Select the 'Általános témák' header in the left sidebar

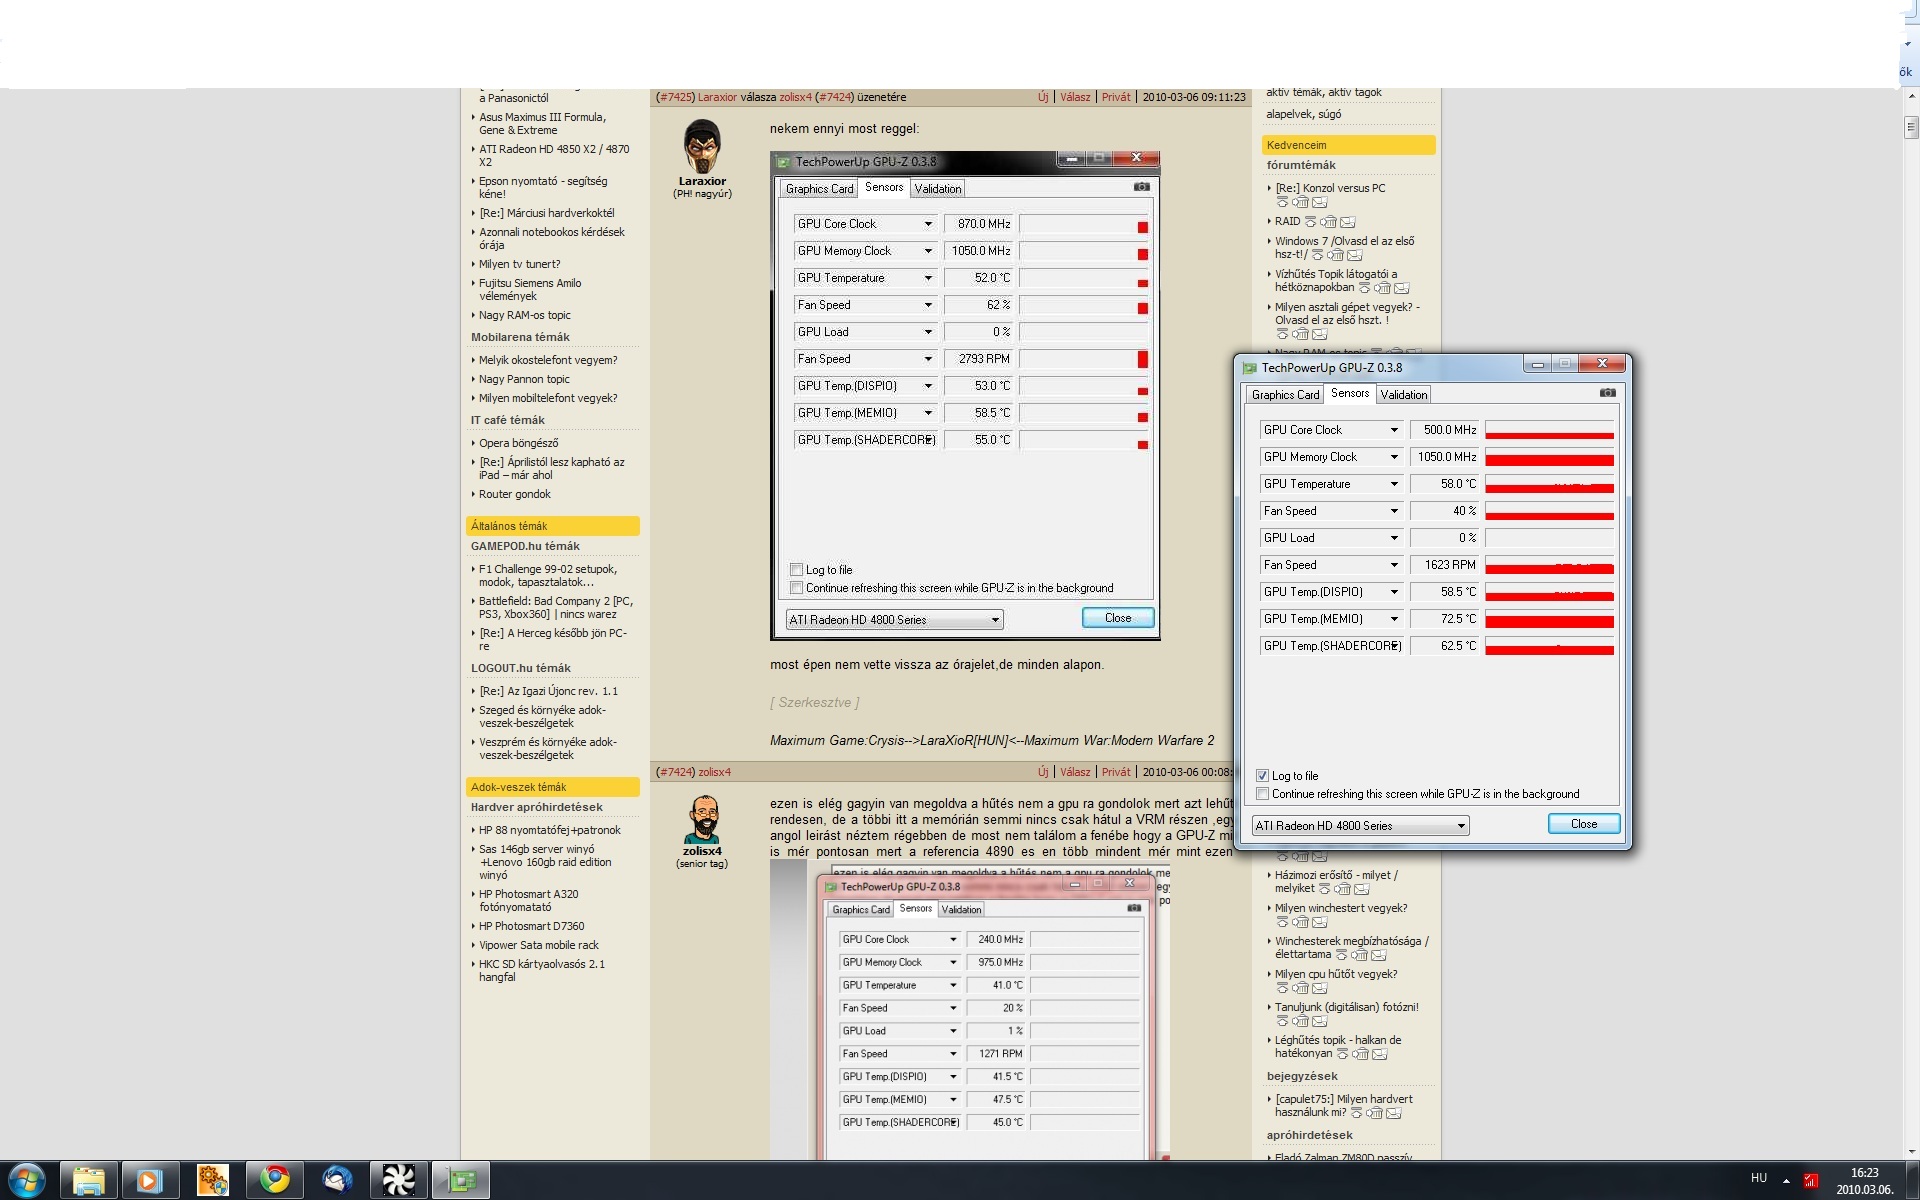[x=552, y=526]
